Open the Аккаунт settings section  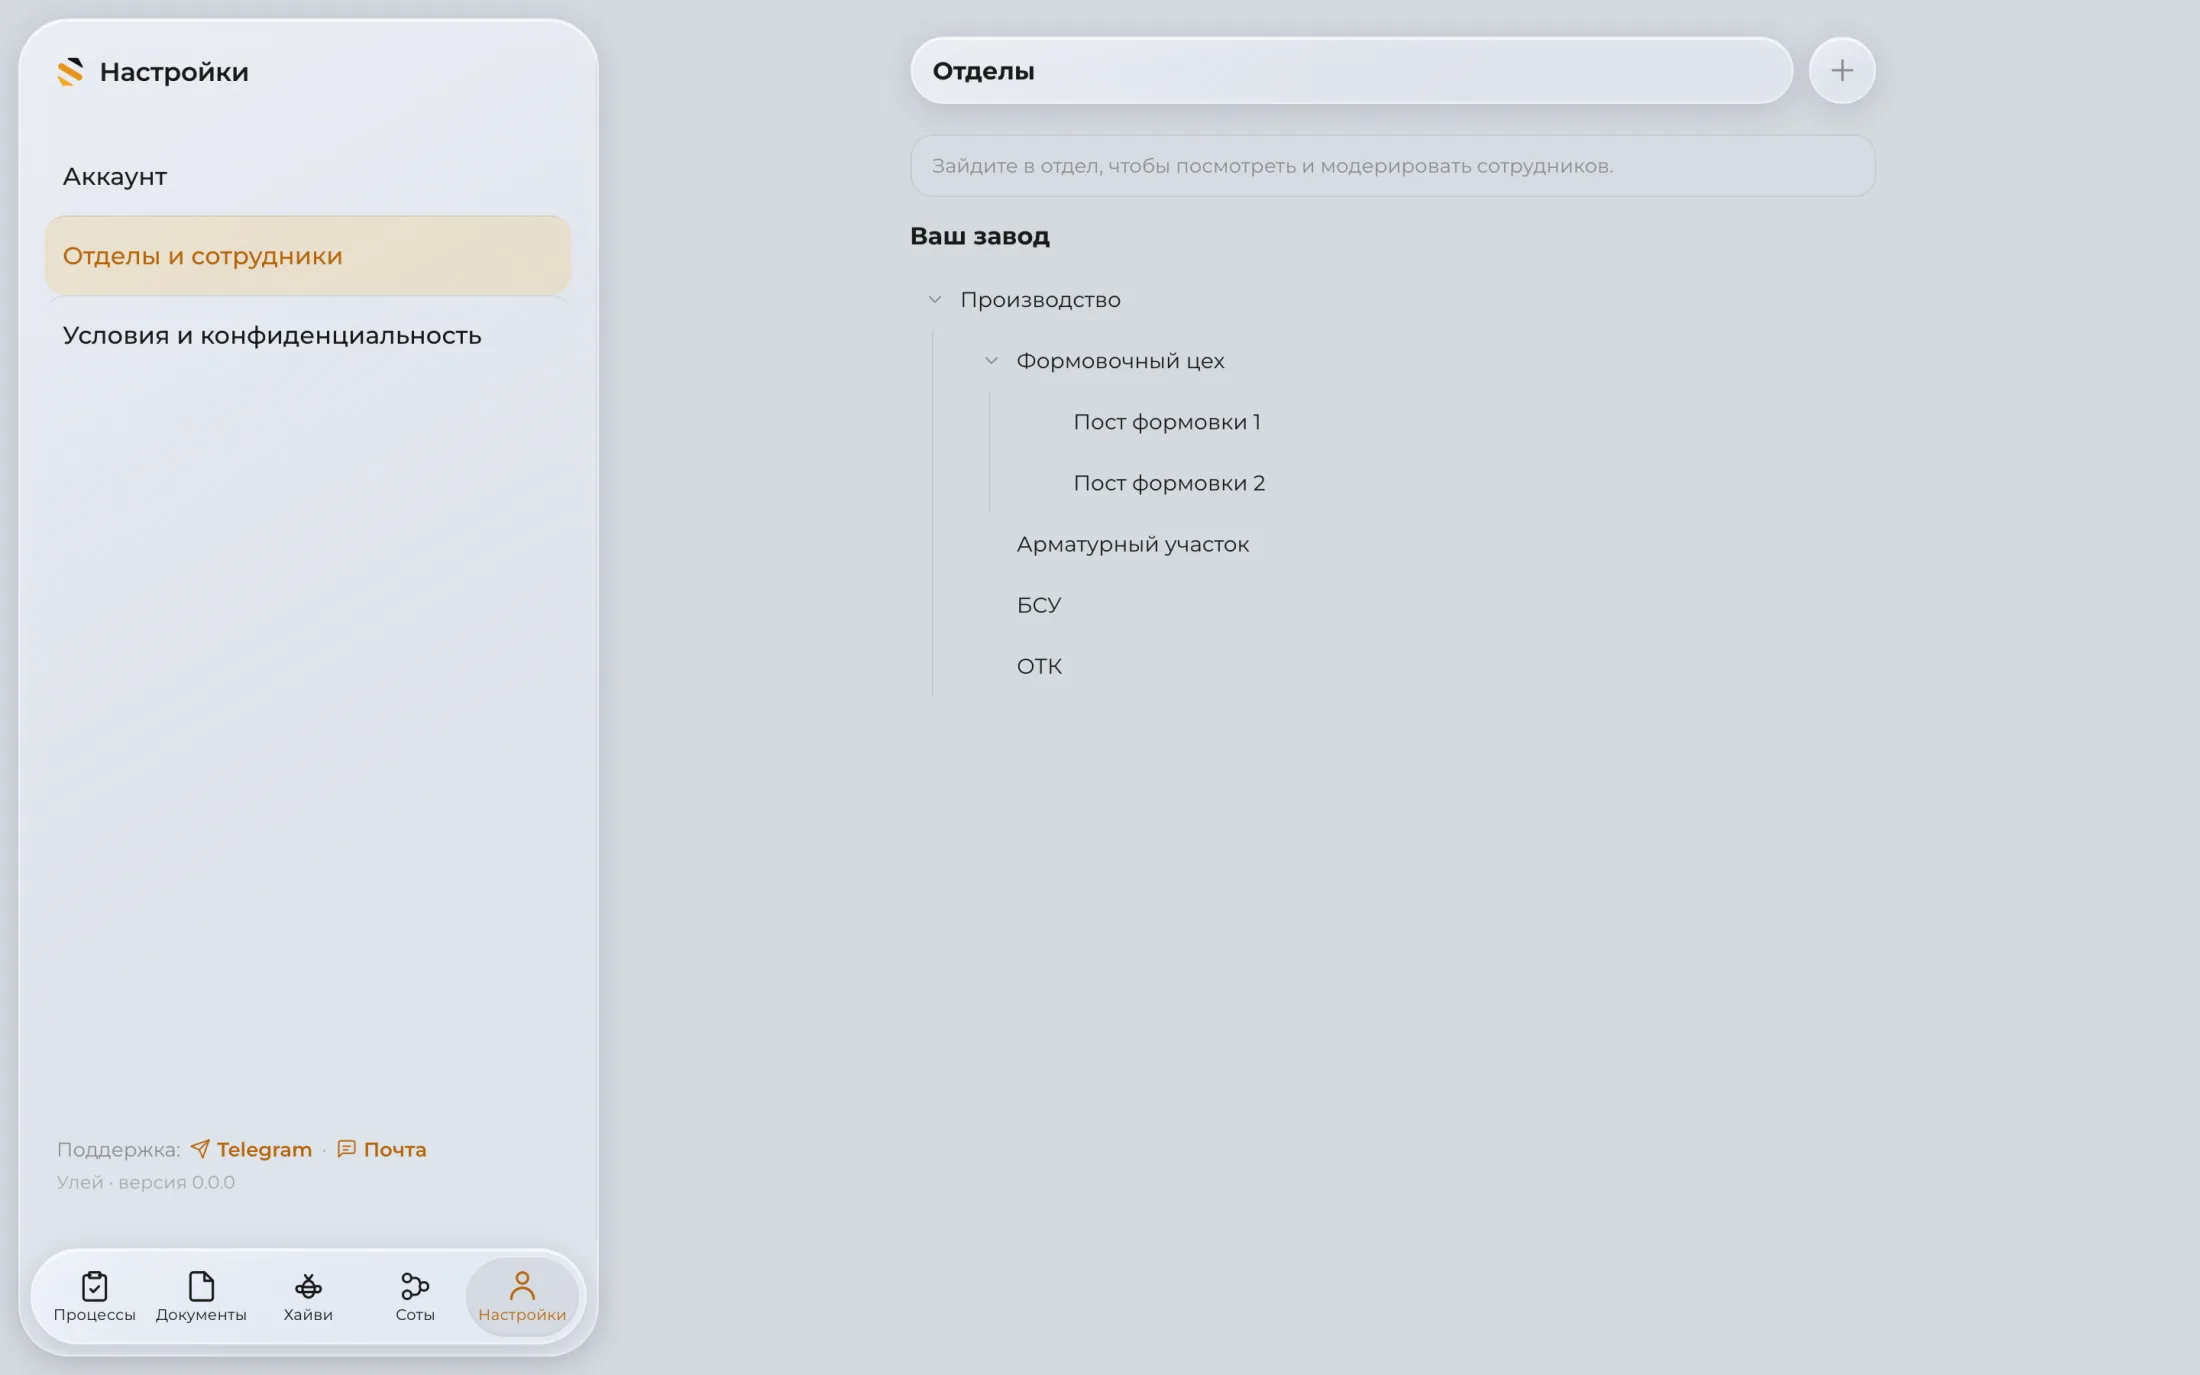coord(308,176)
